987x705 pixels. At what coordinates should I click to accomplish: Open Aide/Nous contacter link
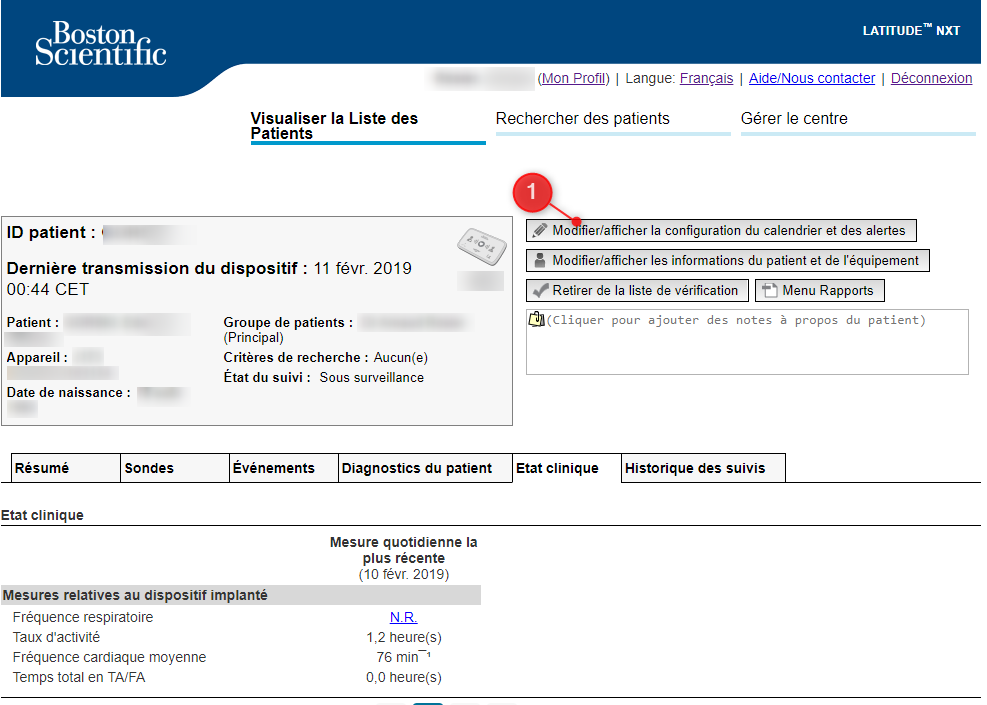point(811,78)
